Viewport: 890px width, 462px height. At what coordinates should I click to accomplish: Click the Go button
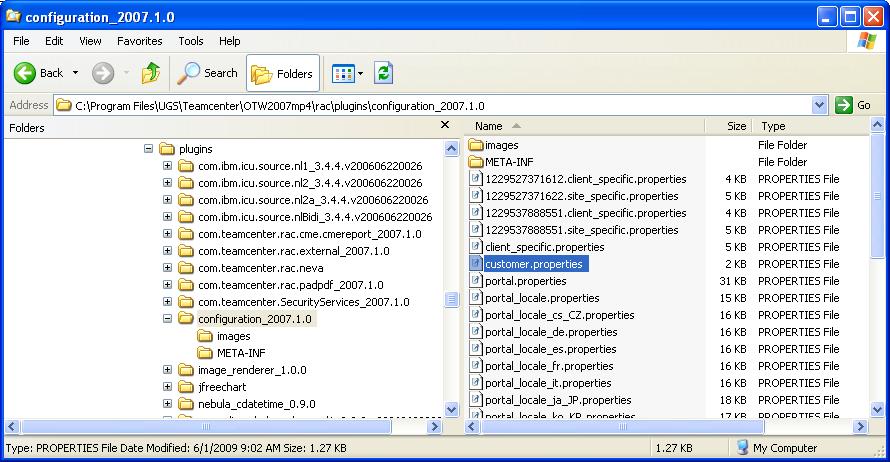point(853,105)
